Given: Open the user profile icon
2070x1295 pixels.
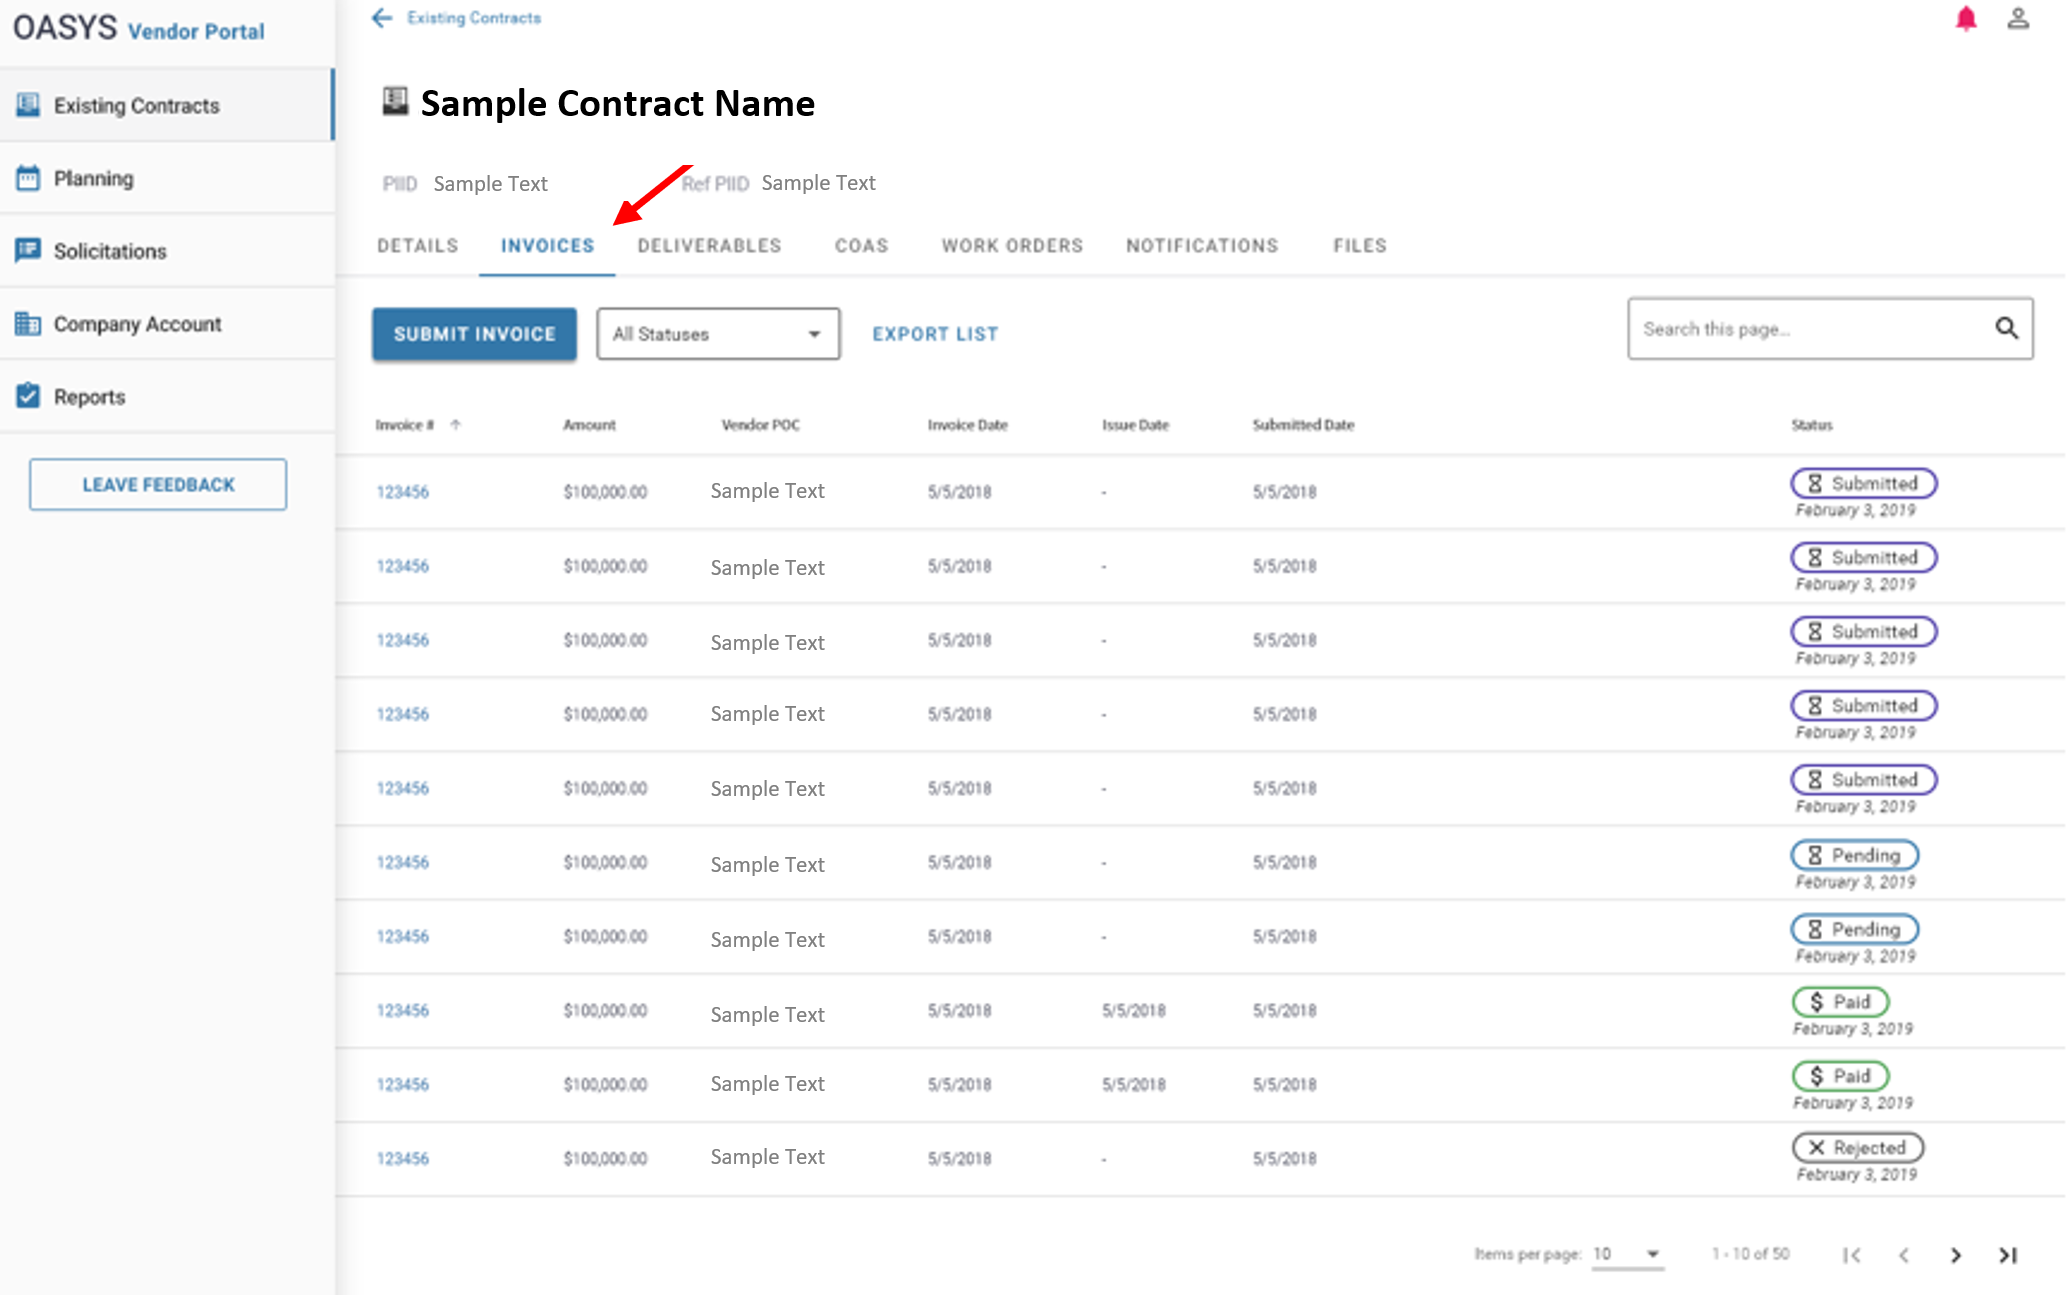Looking at the screenshot, I should 2017,19.
